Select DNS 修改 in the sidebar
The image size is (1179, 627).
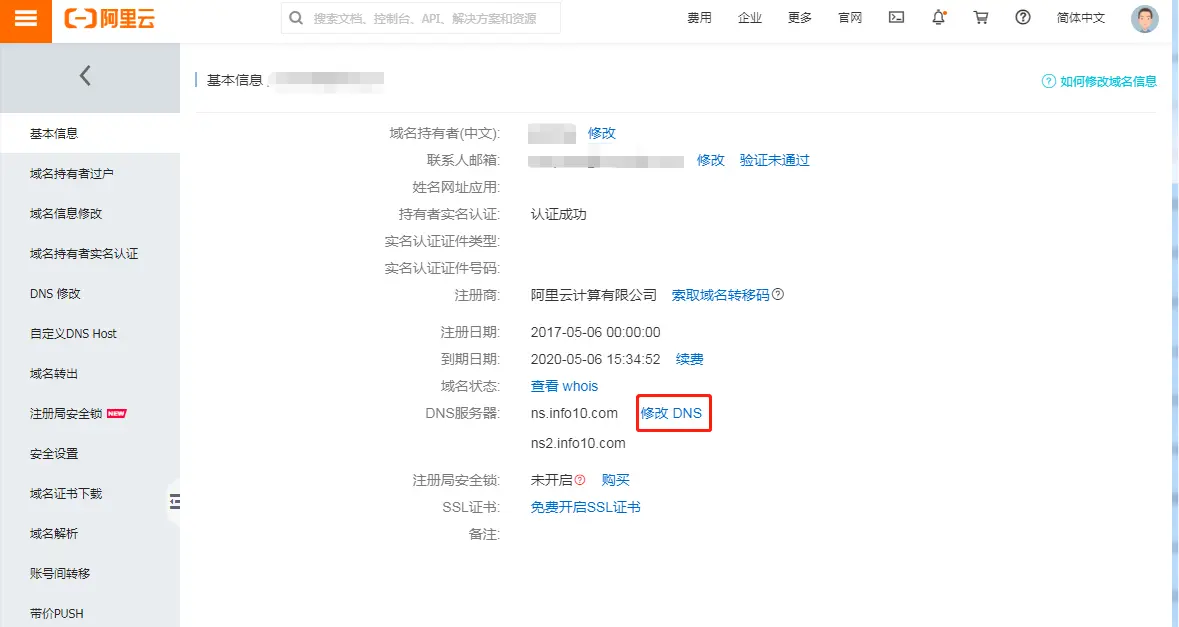[55, 294]
